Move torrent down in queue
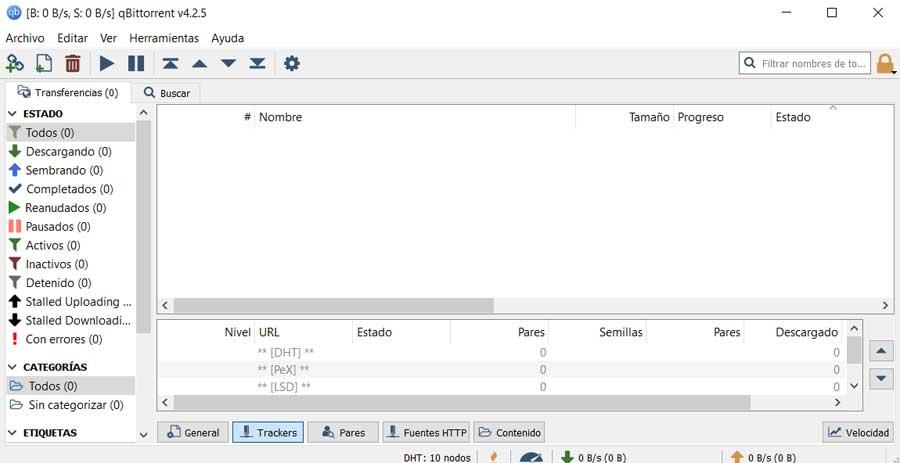 click(228, 63)
